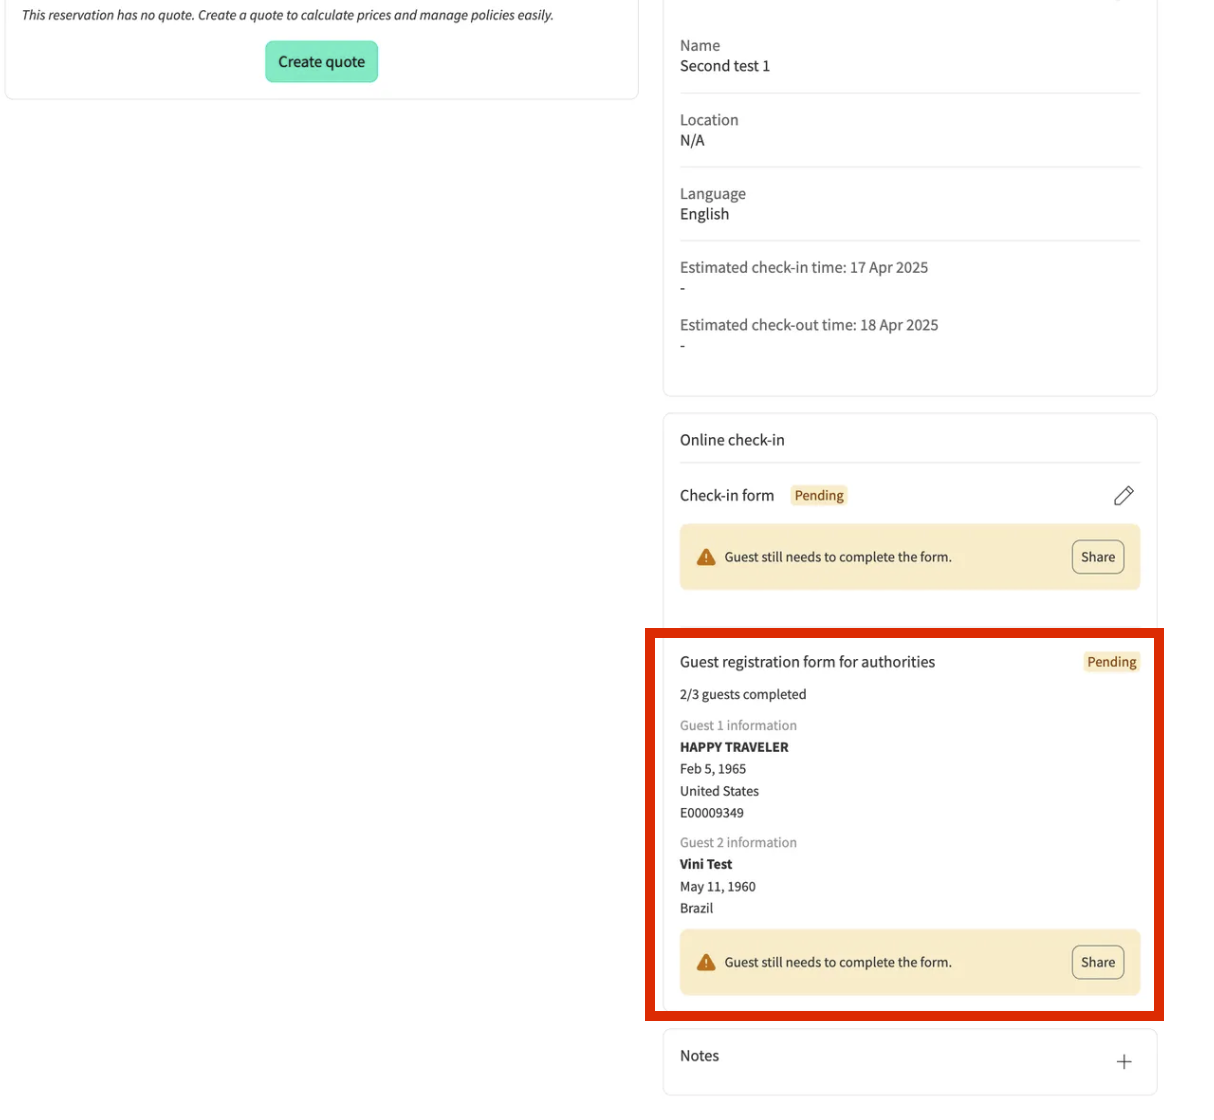
Task: Edit the Check-in form with pencil icon
Action: point(1123,496)
